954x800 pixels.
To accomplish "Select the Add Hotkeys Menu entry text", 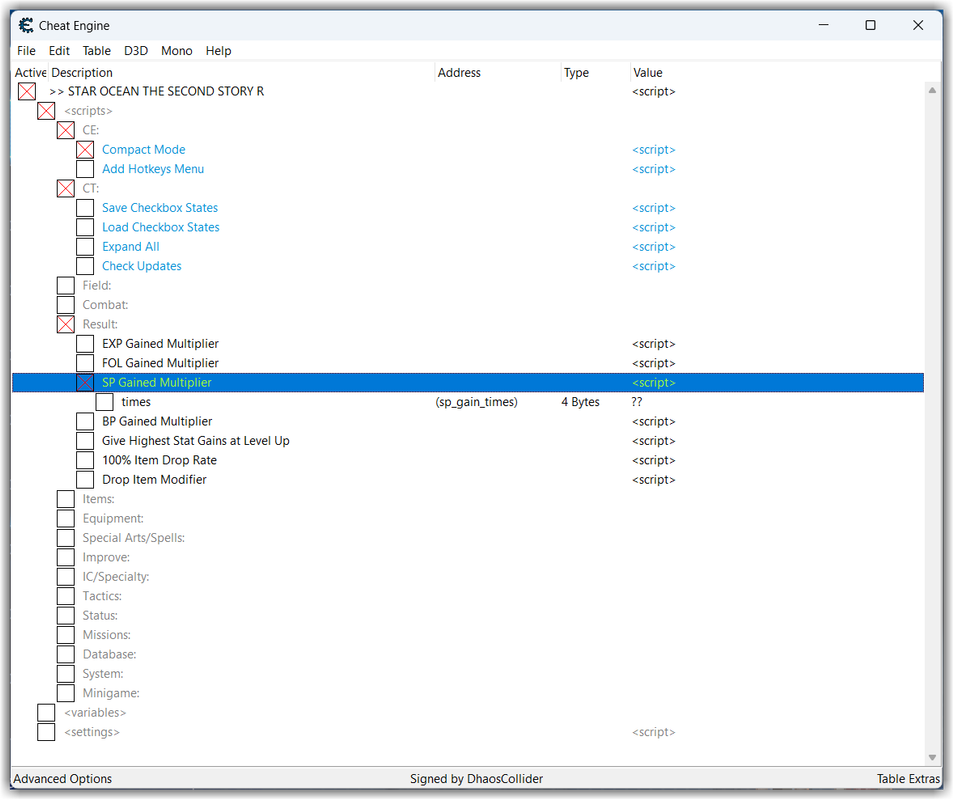I will (153, 169).
